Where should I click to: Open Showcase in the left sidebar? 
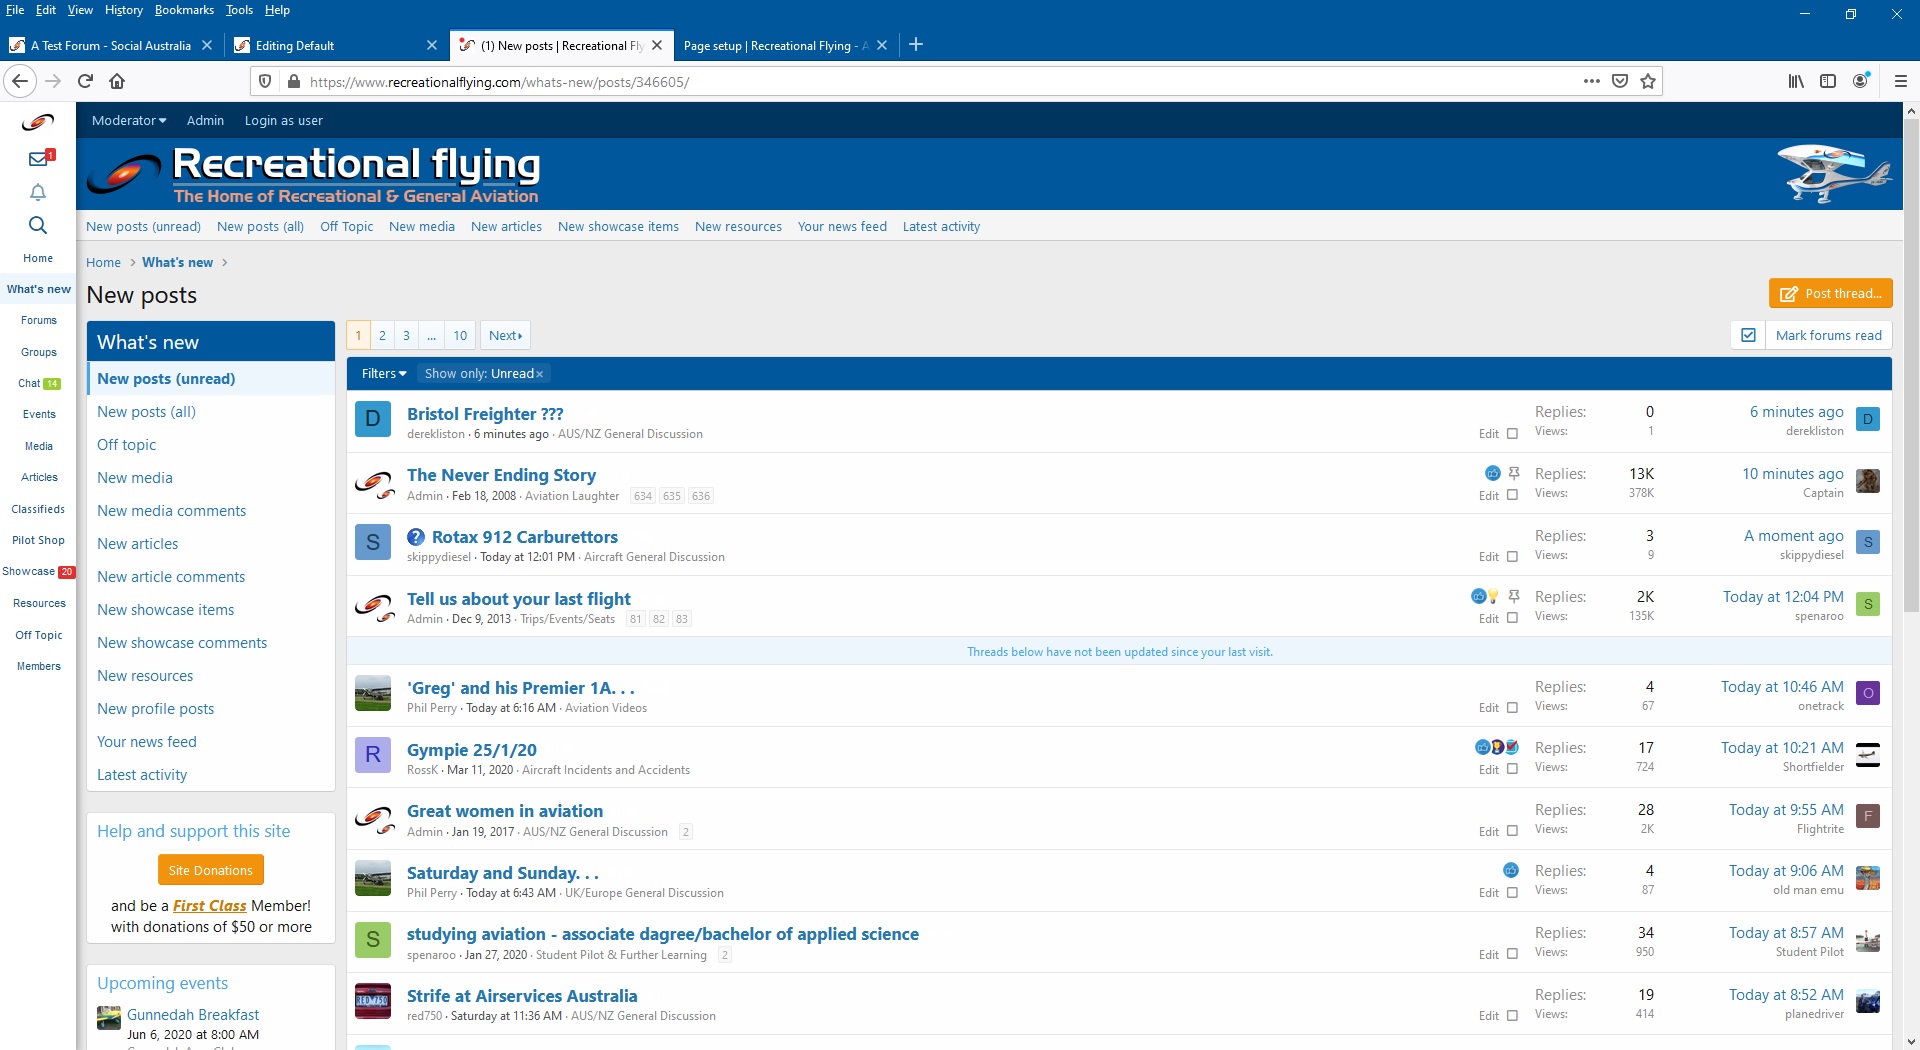point(38,572)
